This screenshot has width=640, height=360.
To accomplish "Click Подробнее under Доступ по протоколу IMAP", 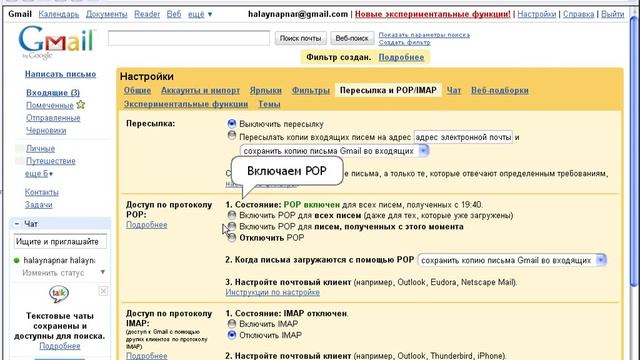I will (147, 356).
